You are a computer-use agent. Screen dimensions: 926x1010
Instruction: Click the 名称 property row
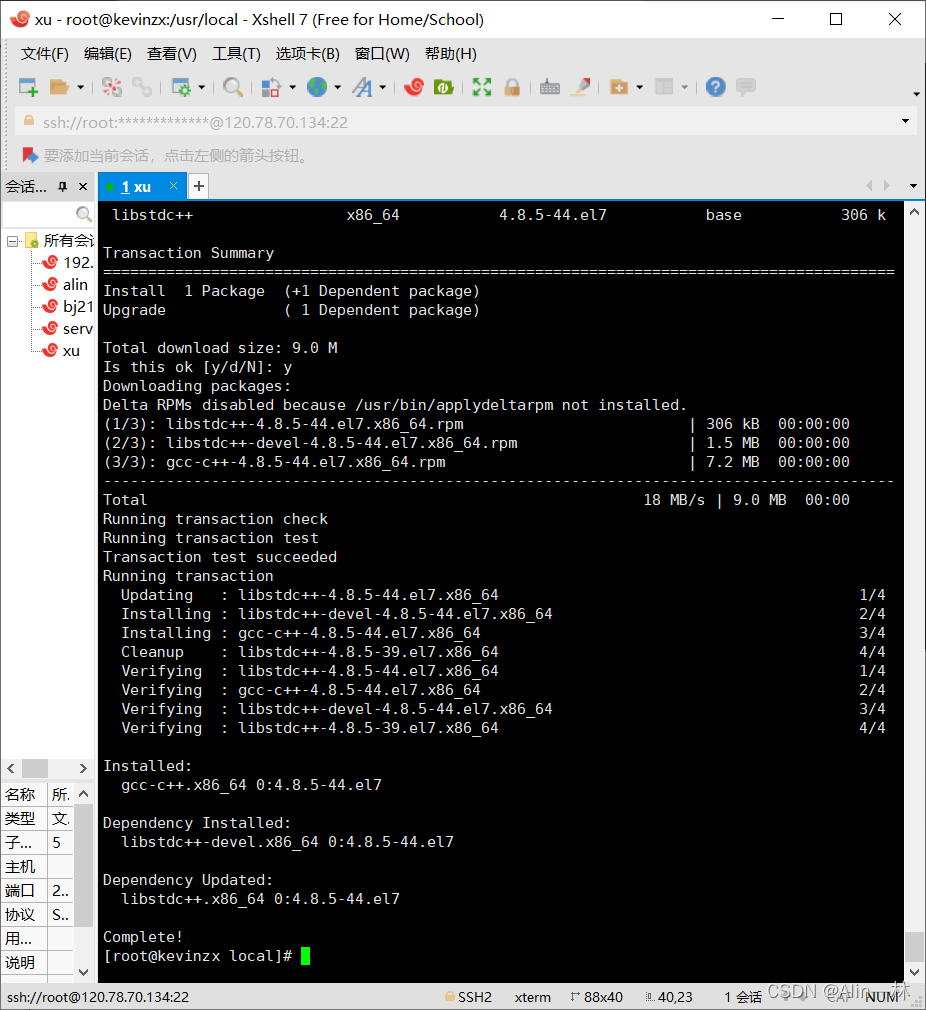pos(37,794)
